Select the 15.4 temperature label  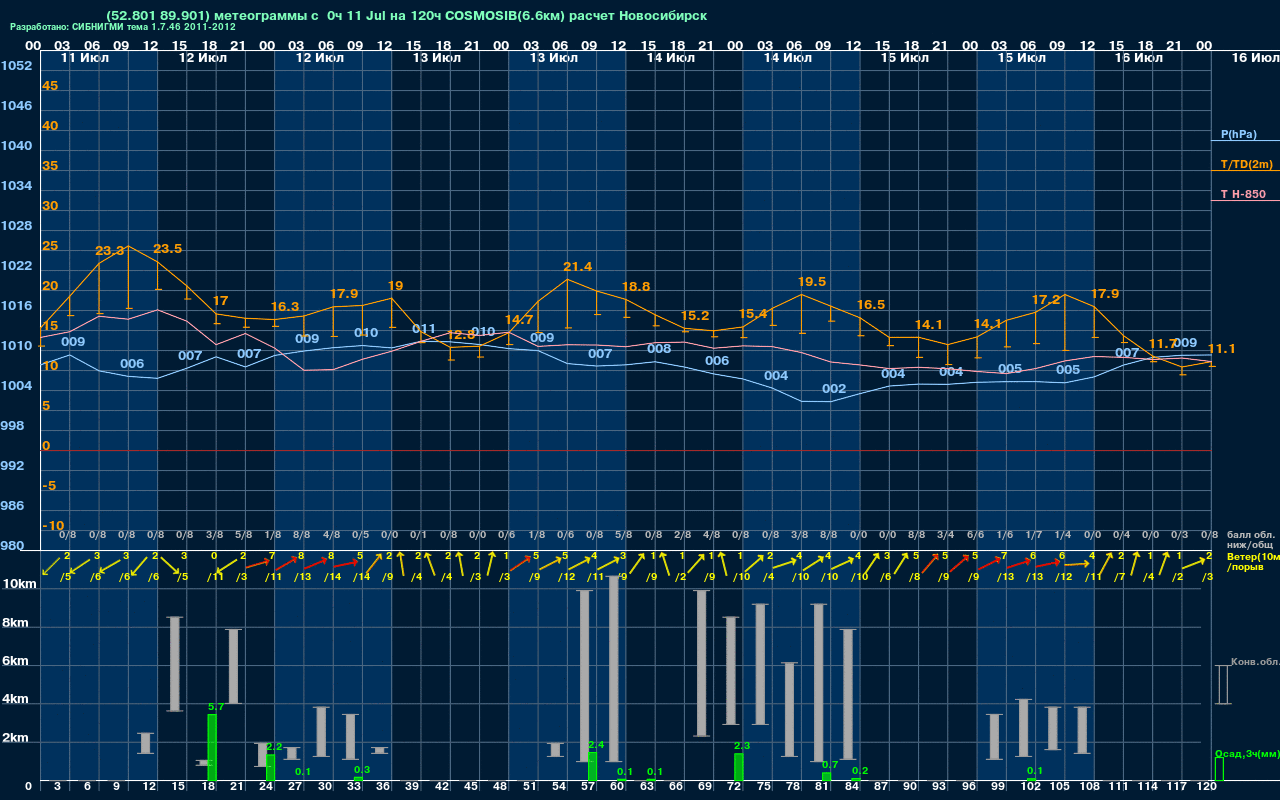point(752,314)
